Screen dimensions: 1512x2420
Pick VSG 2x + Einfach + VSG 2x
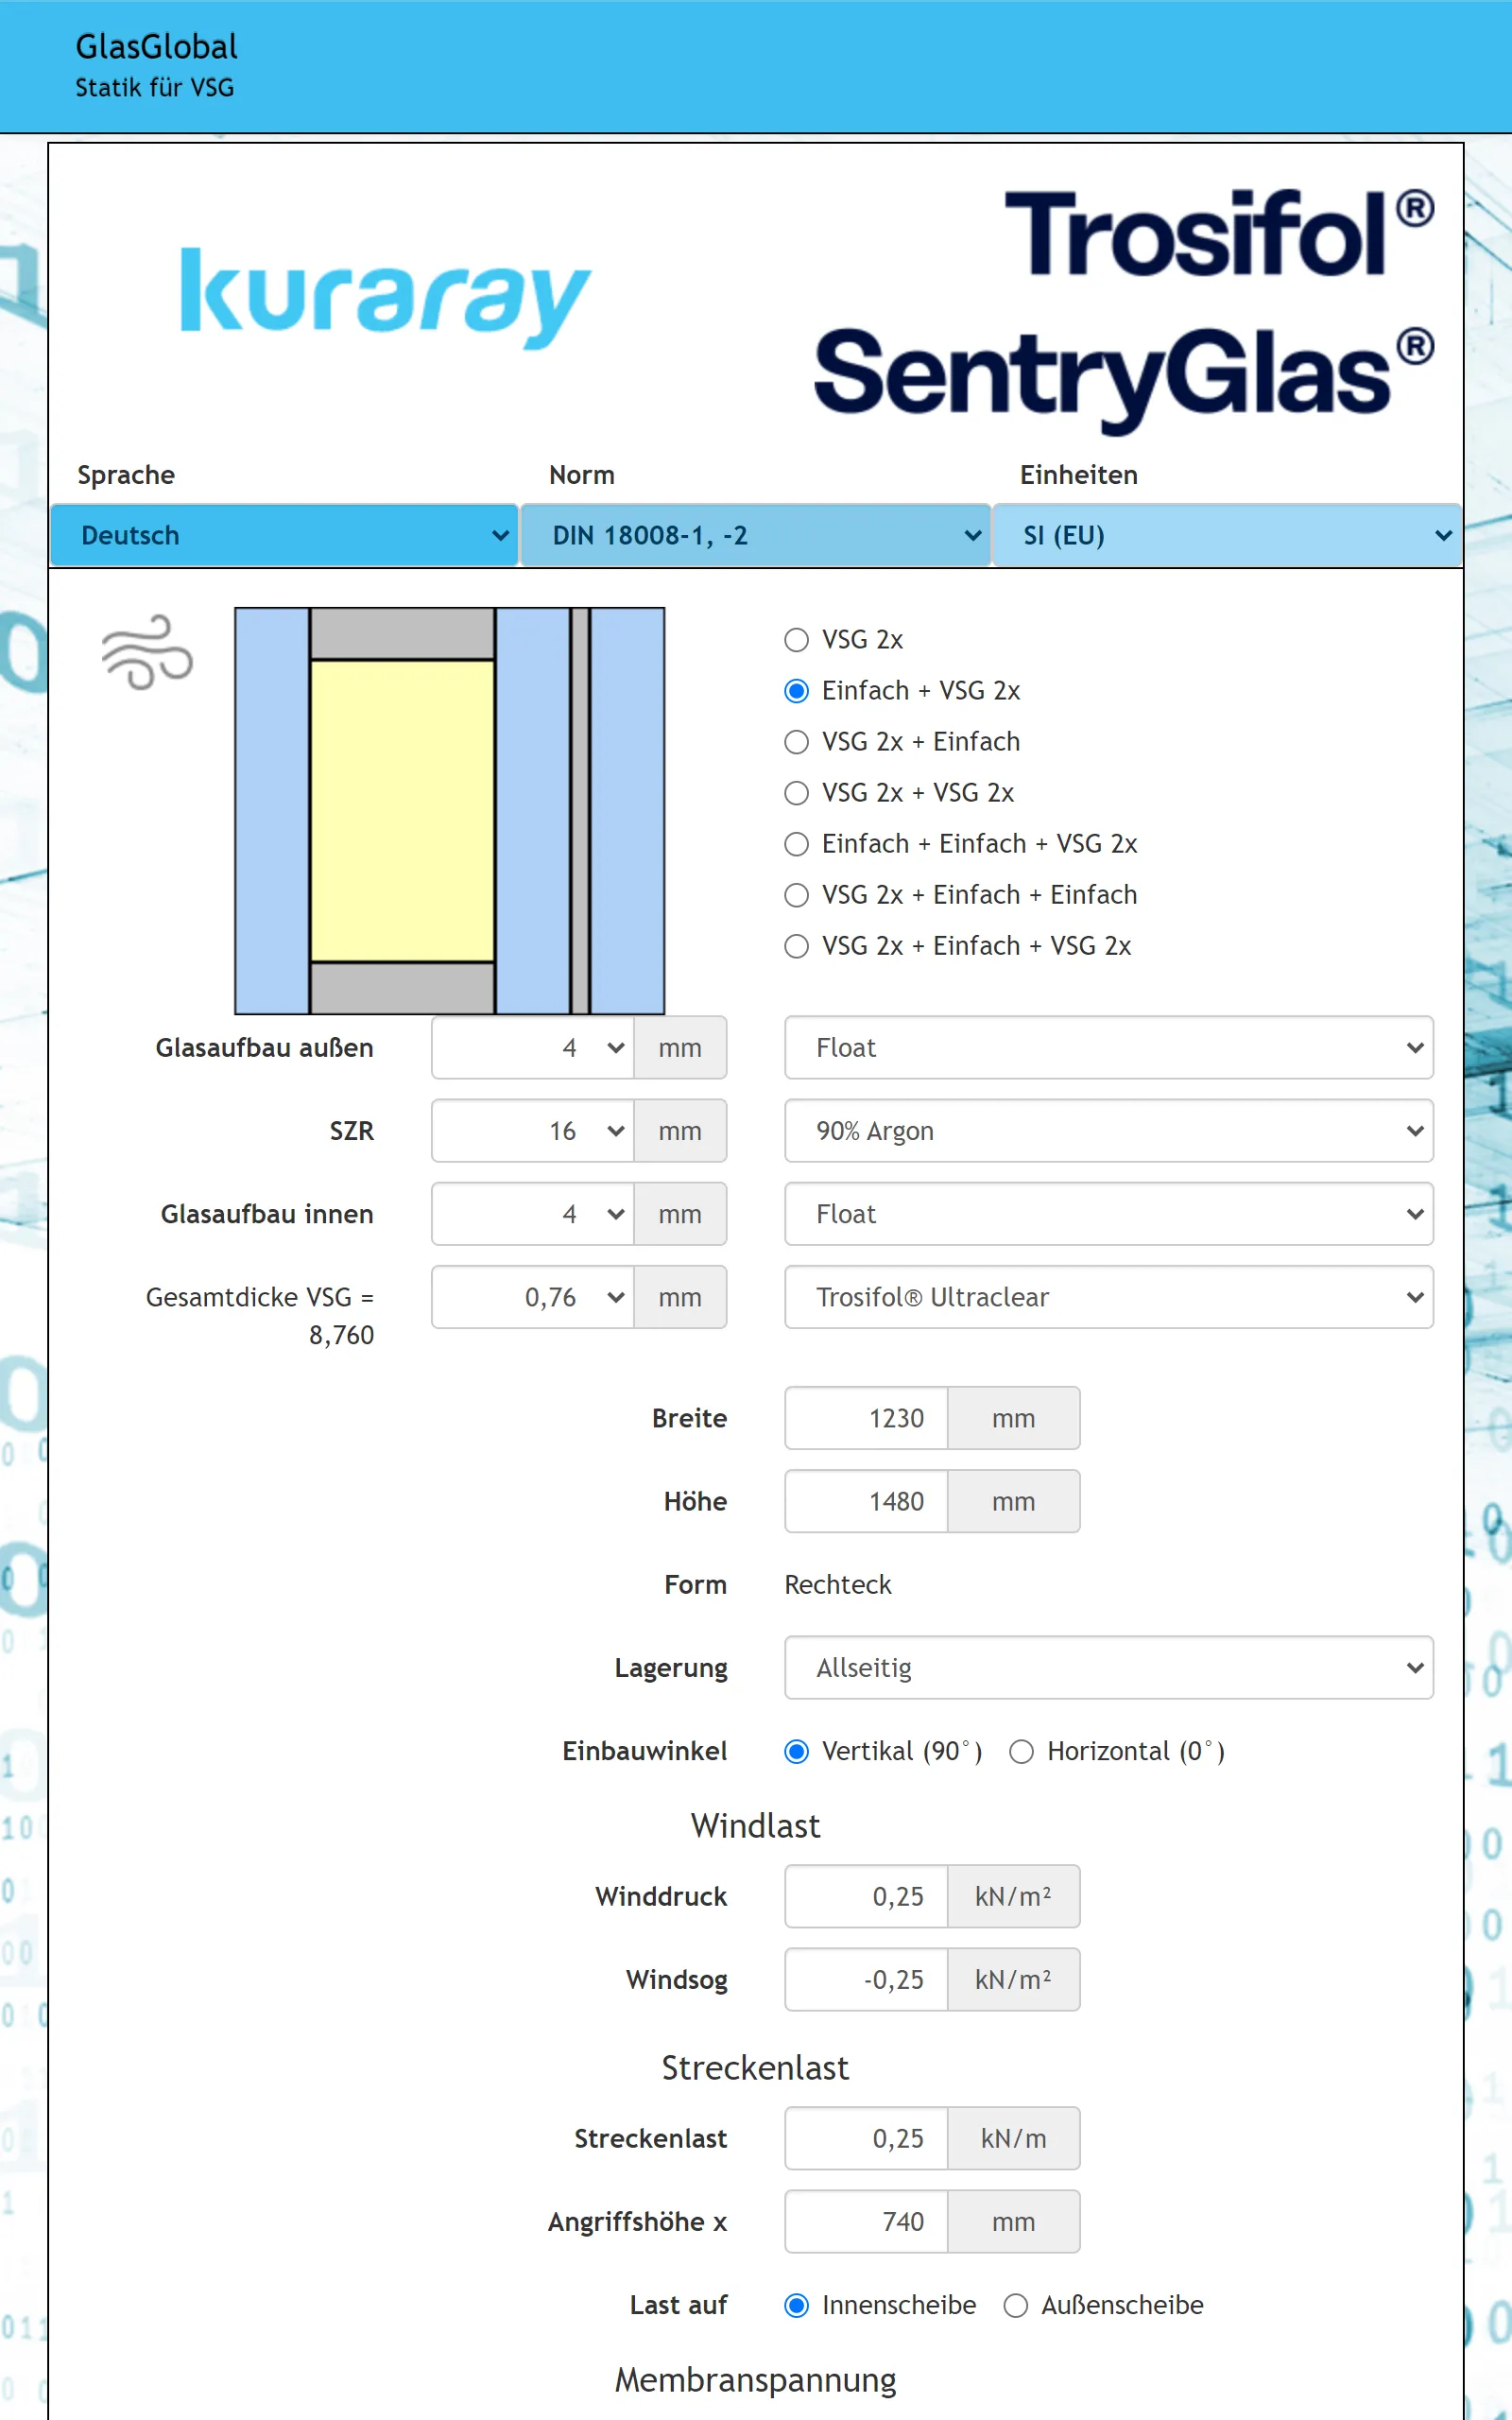[796, 946]
